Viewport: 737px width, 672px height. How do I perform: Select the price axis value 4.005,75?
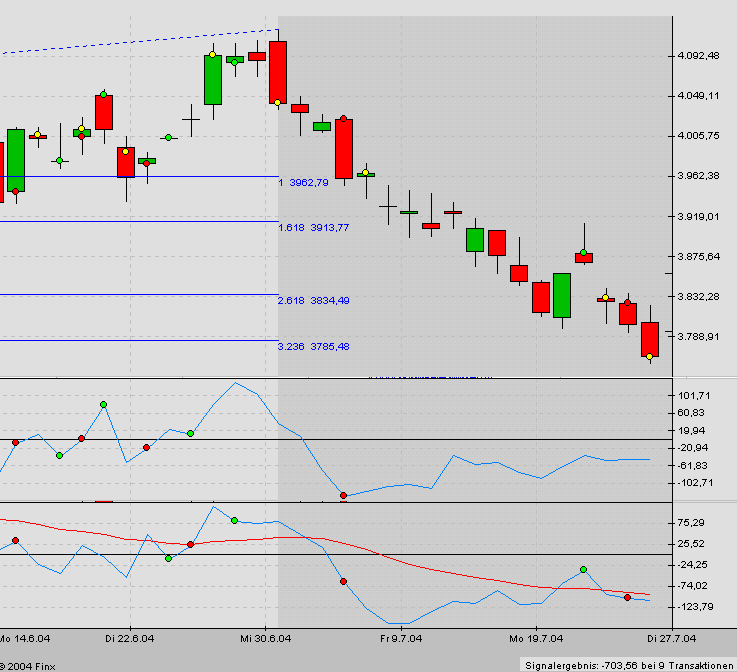698,136
